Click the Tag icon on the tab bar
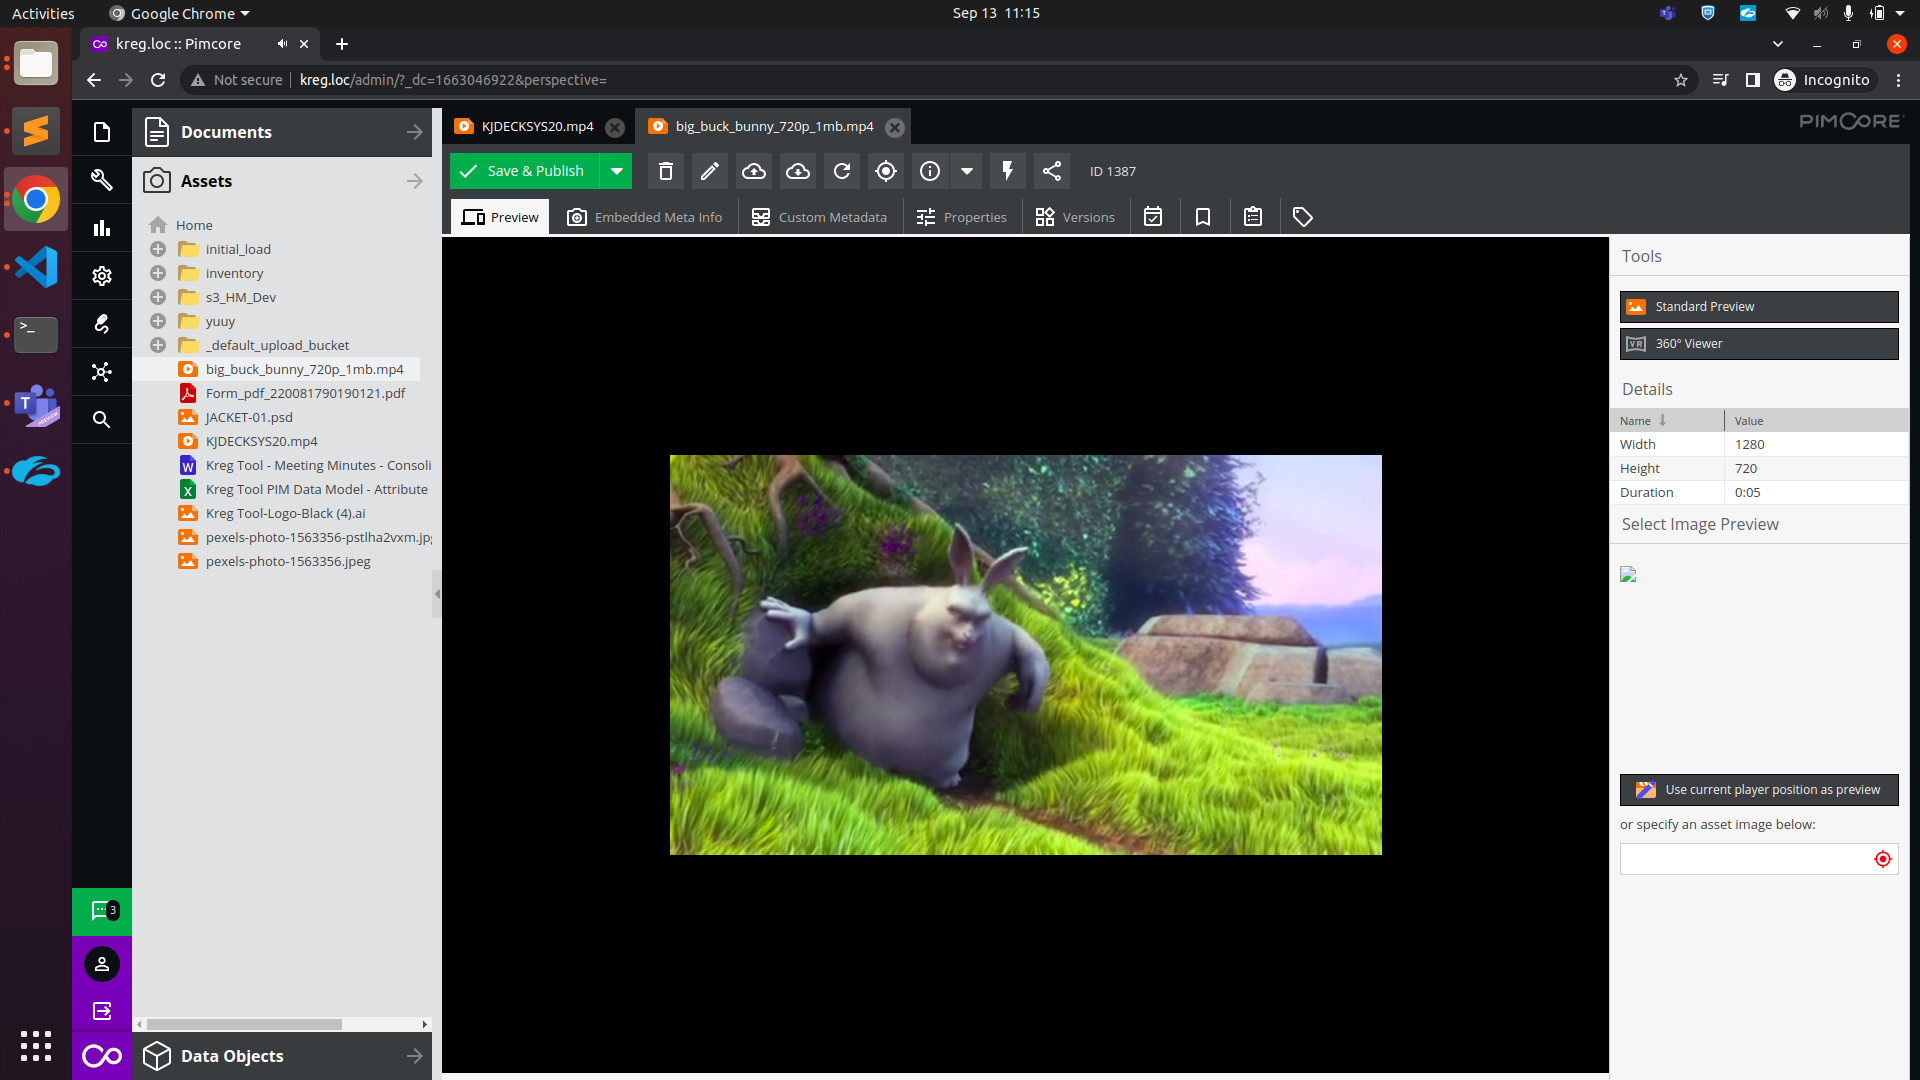Viewport: 1920px width, 1080px height. pyautogui.click(x=1302, y=216)
